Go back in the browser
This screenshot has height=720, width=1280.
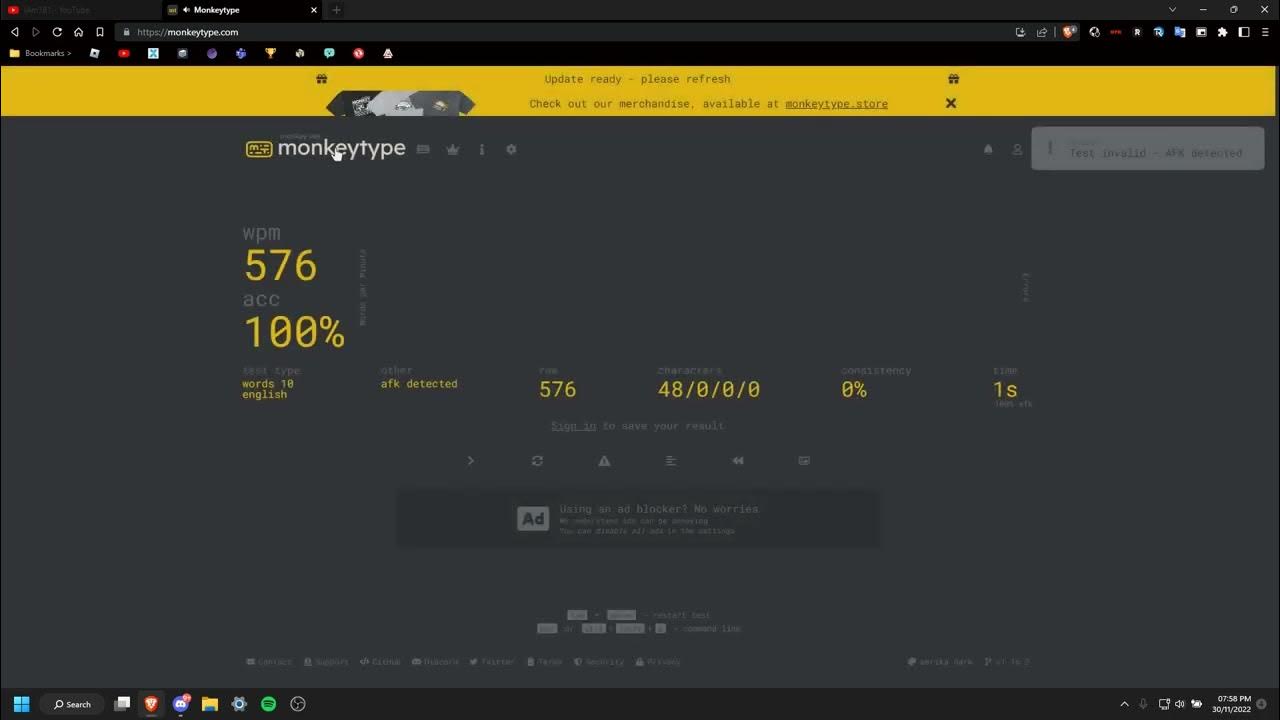point(15,32)
